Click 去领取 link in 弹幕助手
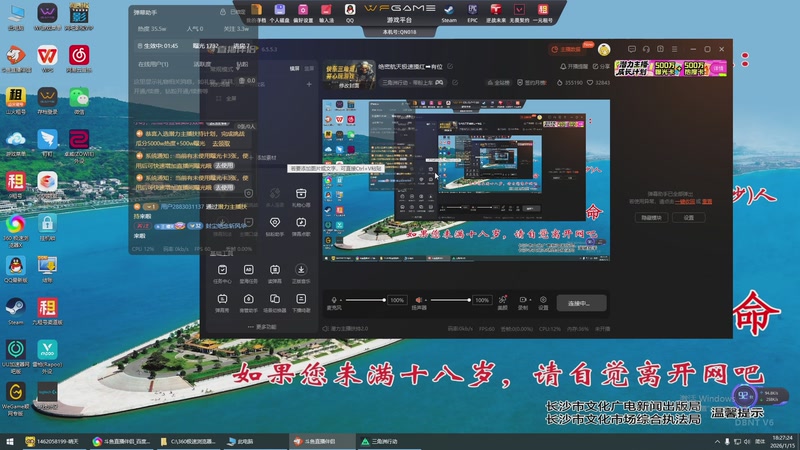The height and width of the screenshot is (450, 800). (221, 143)
